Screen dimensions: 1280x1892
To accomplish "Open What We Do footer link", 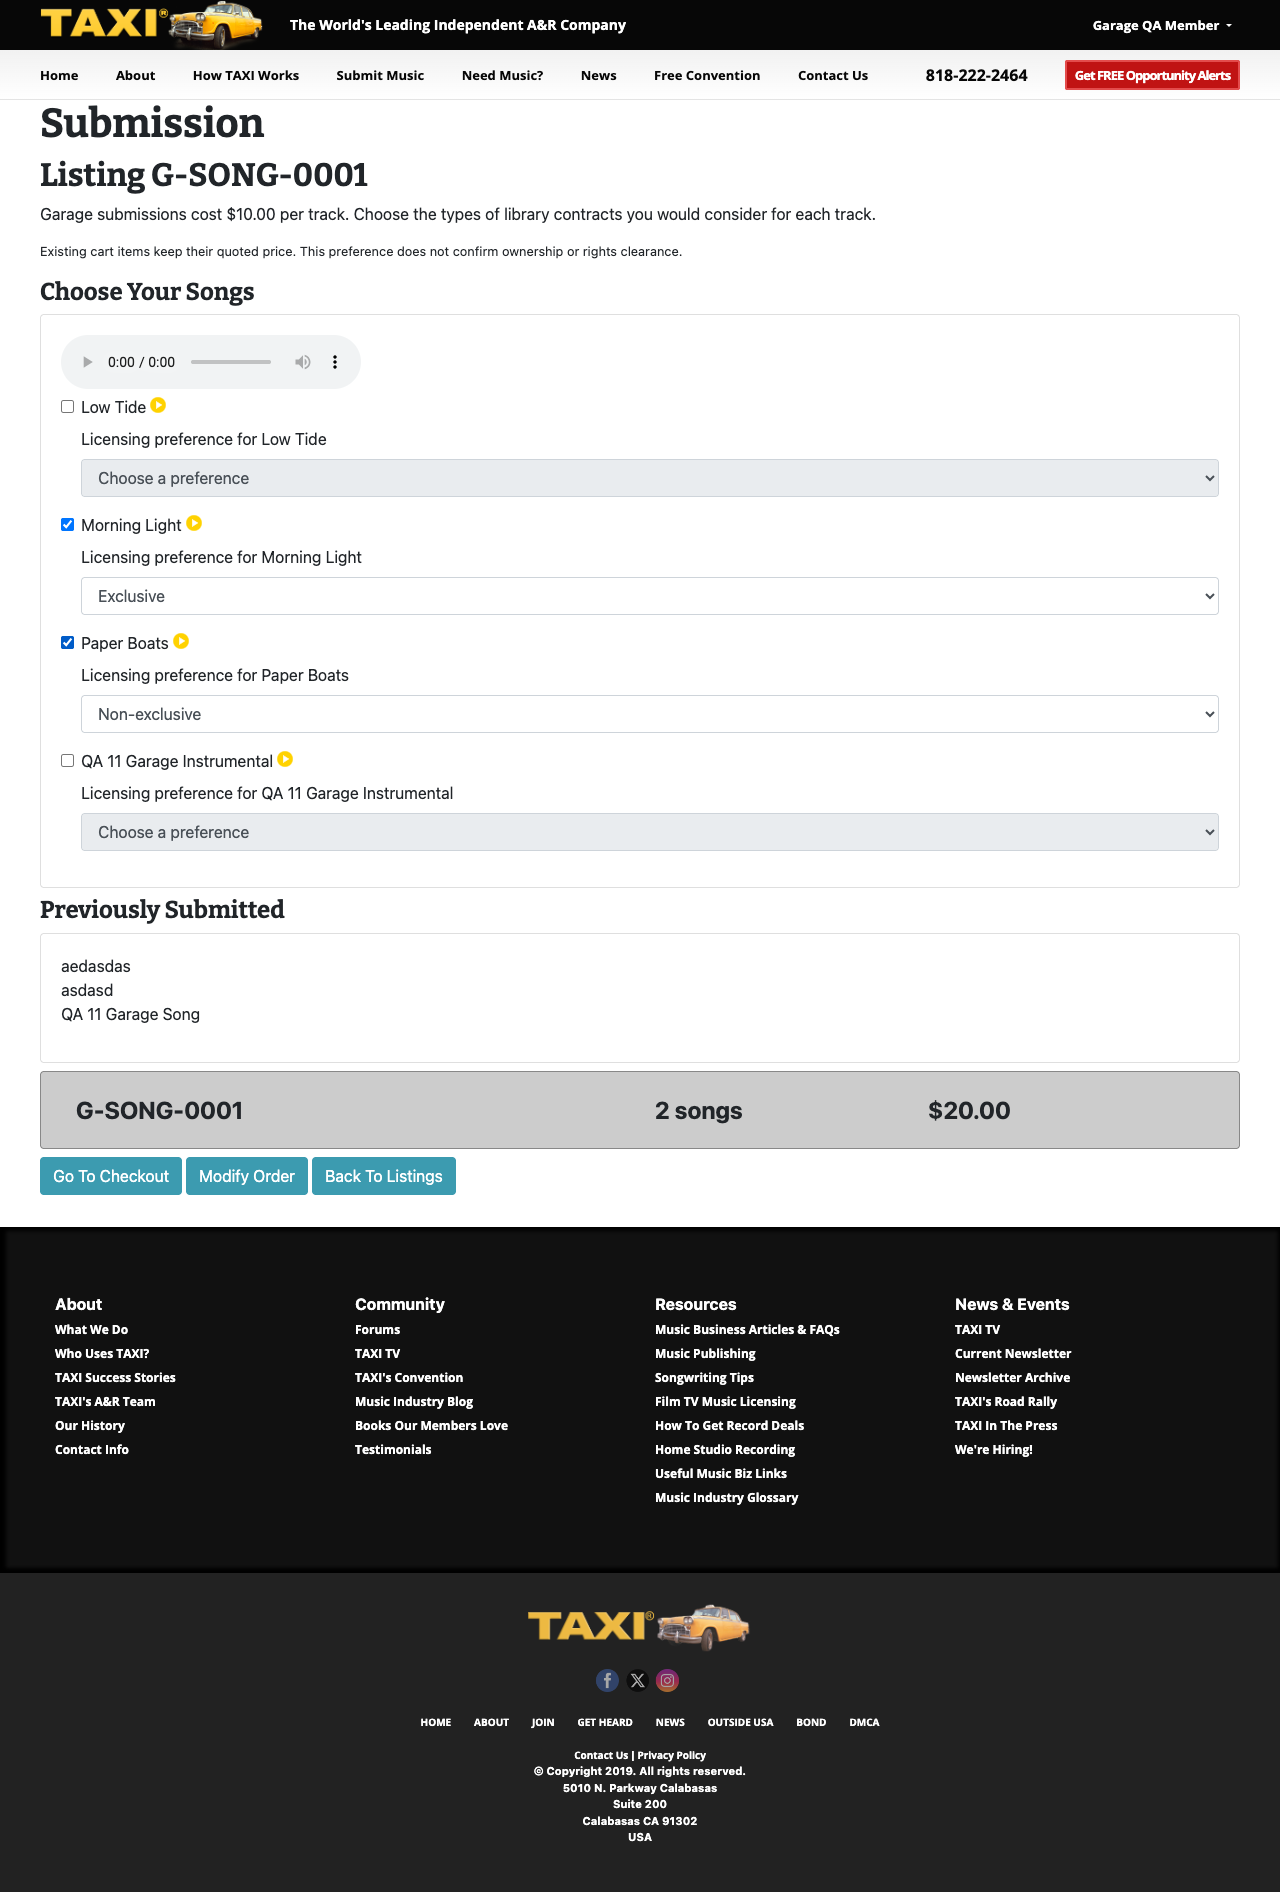I will [91, 1329].
